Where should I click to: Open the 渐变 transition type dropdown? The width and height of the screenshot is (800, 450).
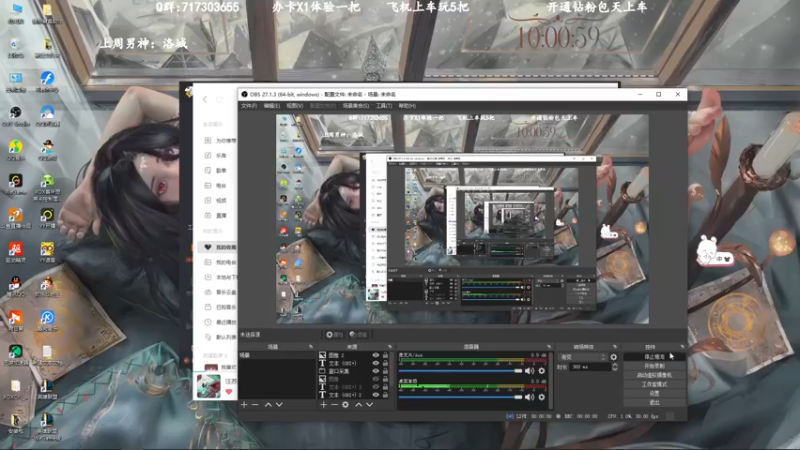583,357
